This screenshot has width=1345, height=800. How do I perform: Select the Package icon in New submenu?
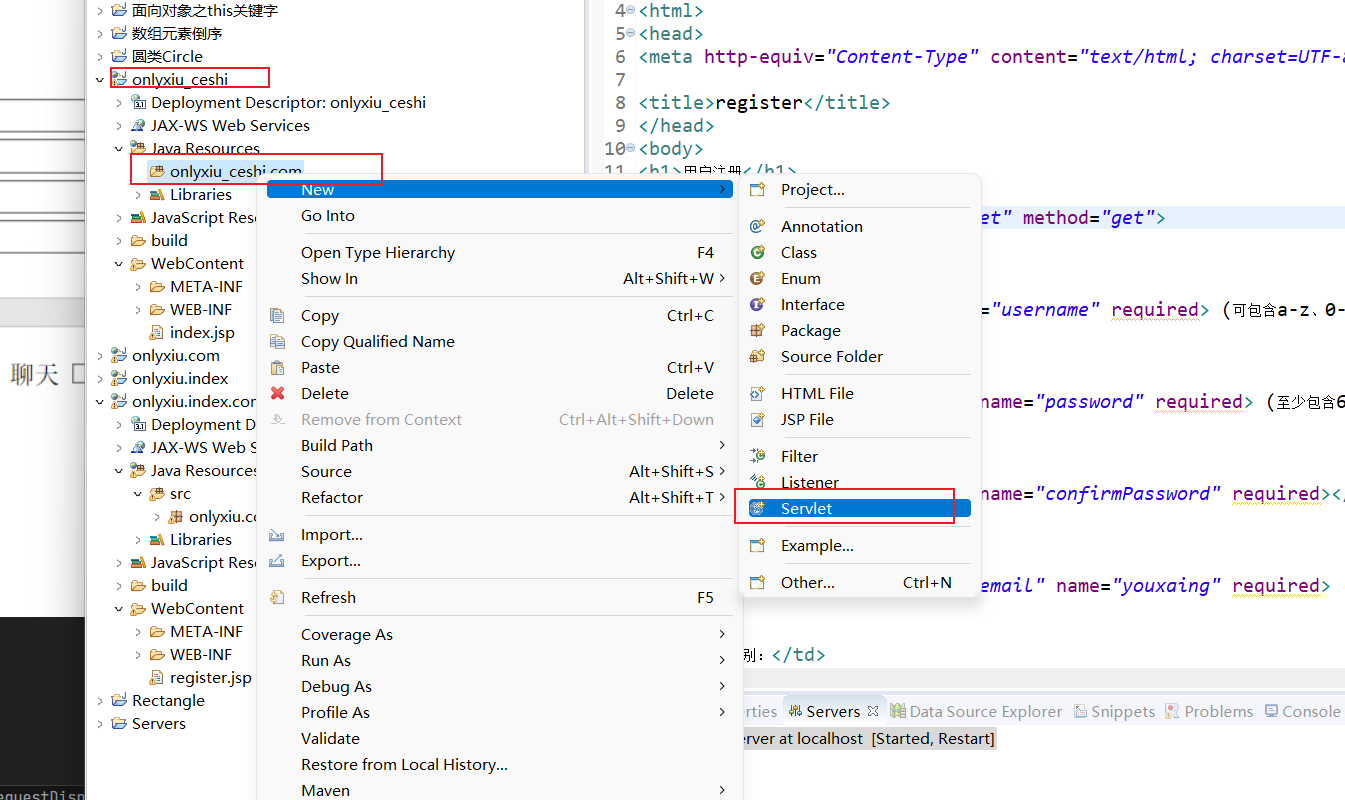point(757,330)
